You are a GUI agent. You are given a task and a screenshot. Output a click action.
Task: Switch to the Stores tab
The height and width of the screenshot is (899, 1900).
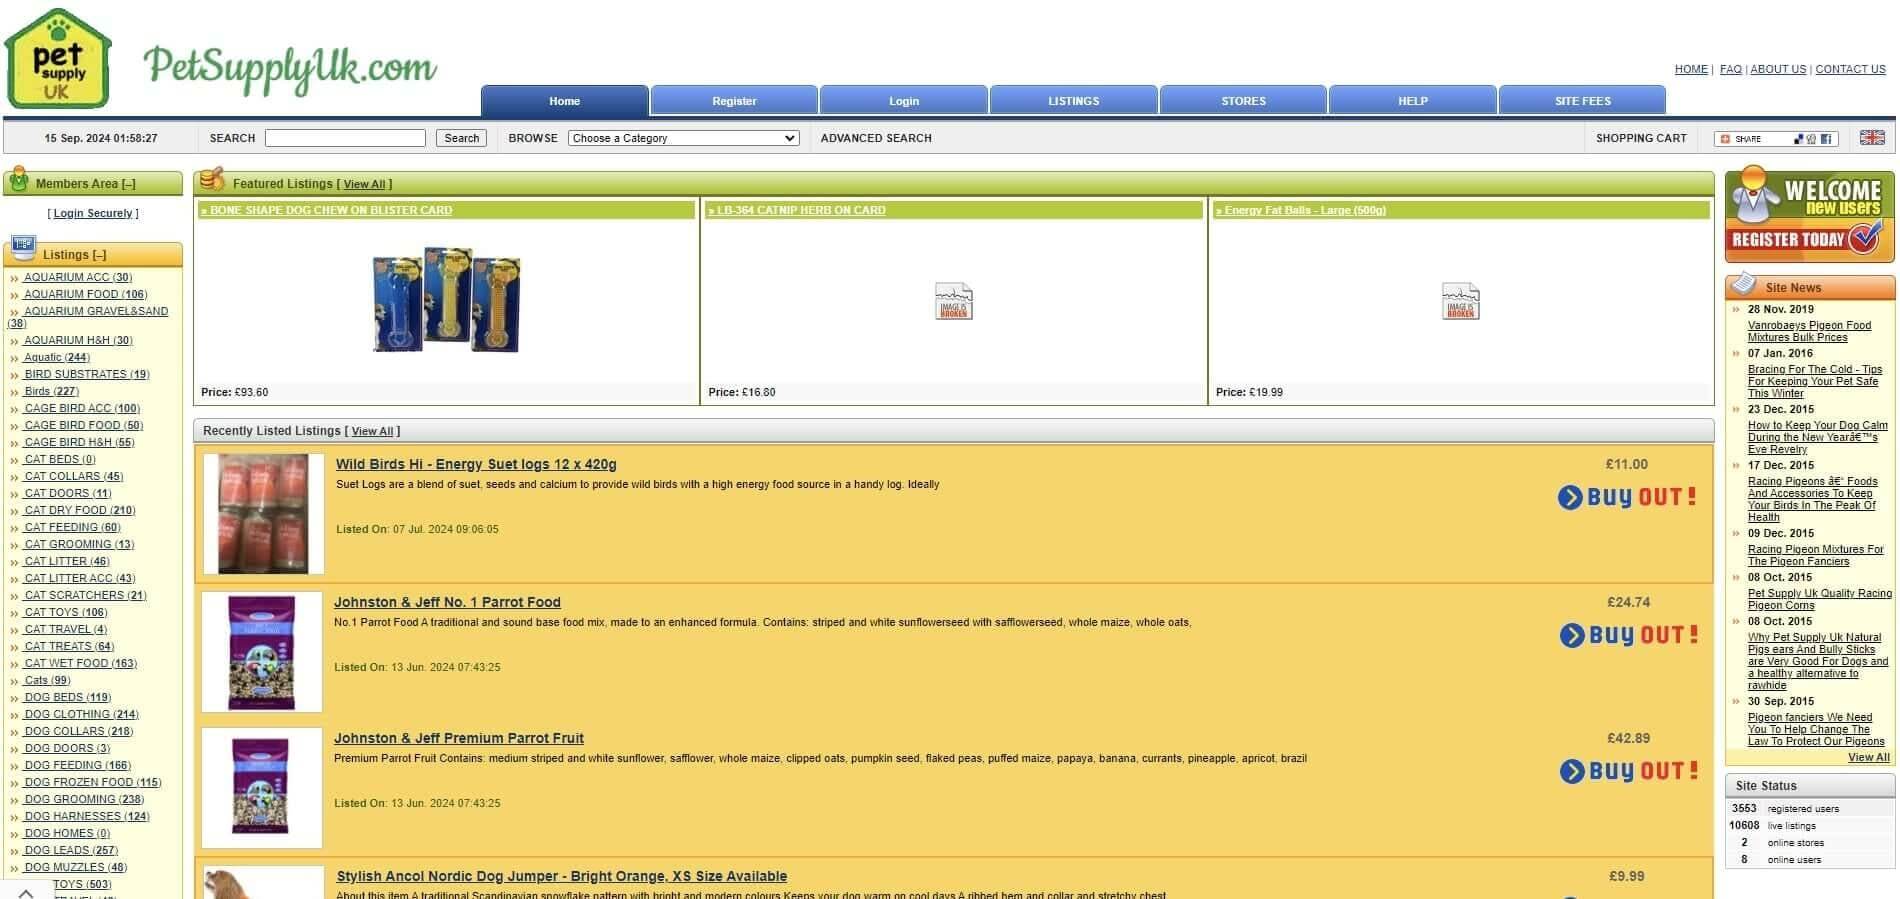pos(1243,101)
